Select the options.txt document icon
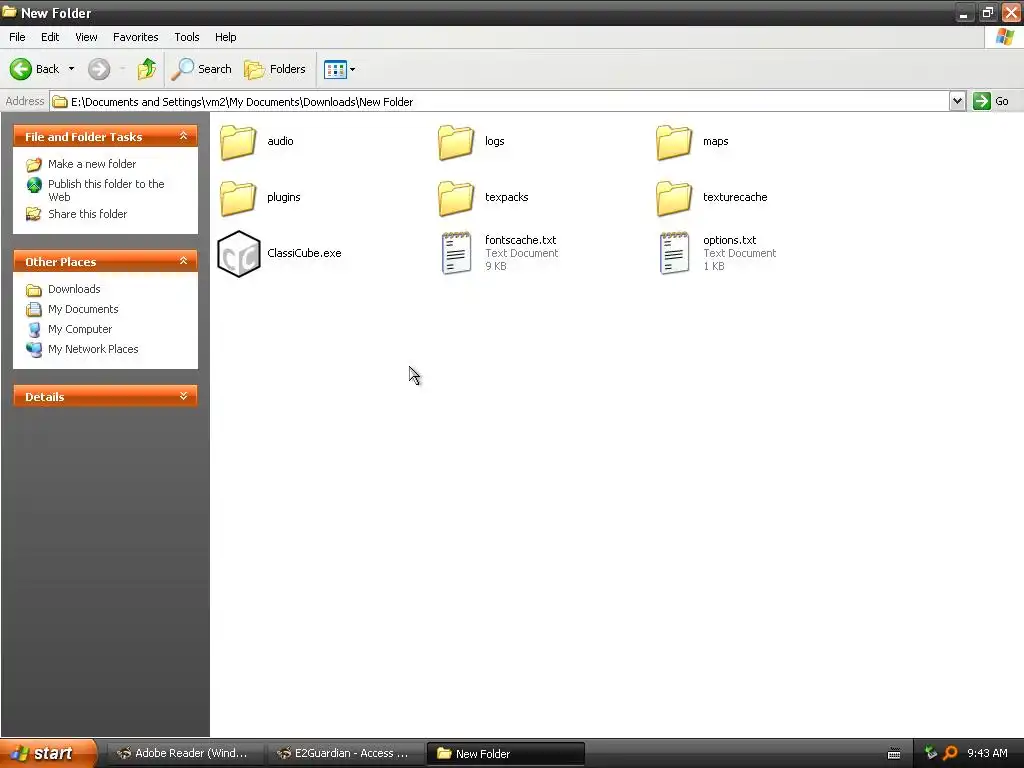The image size is (1024, 768). click(674, 253)
